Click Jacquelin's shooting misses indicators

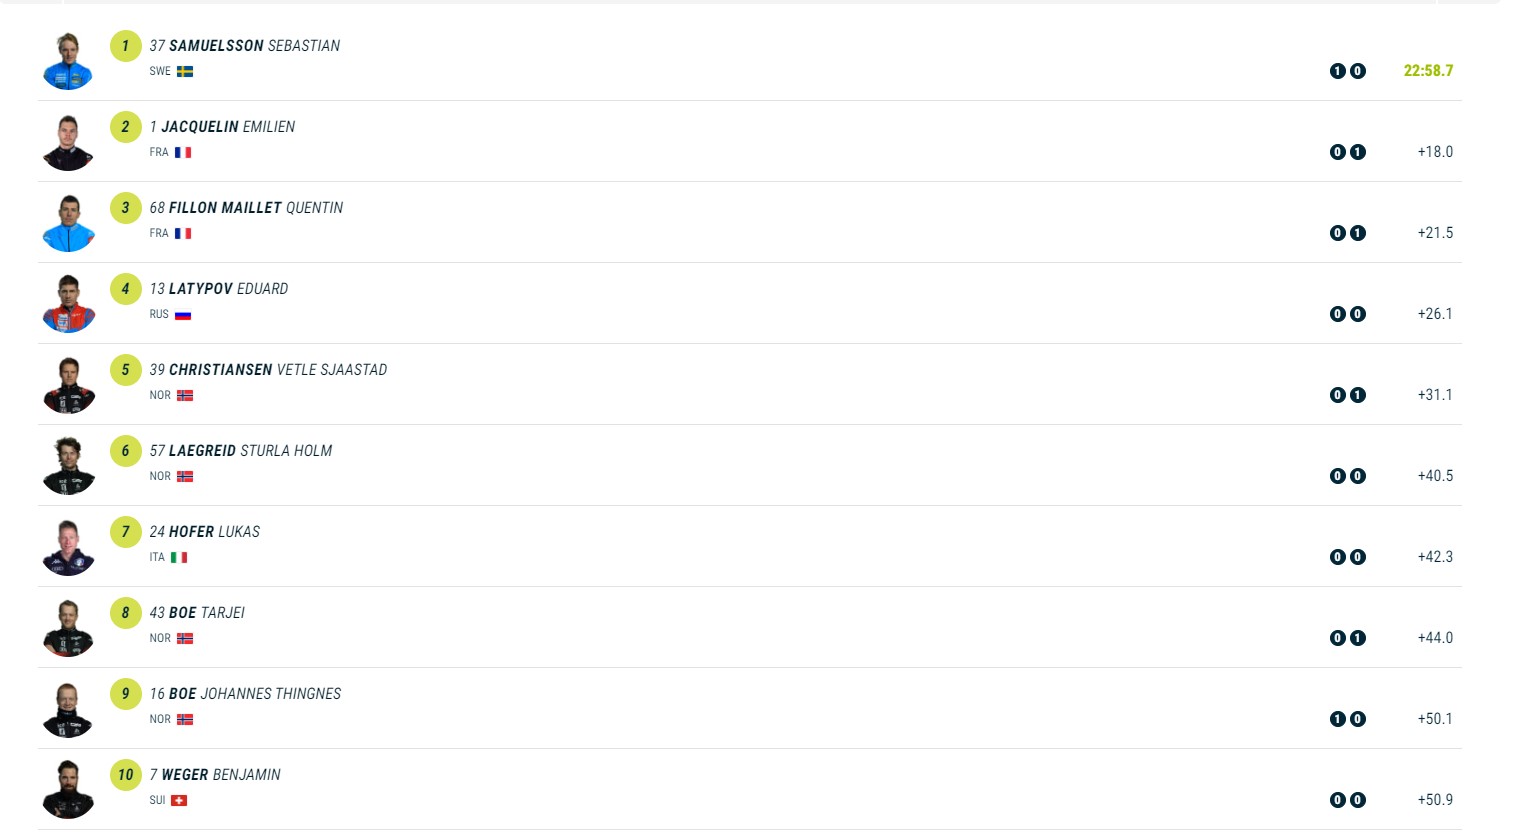pos(1347,153)
